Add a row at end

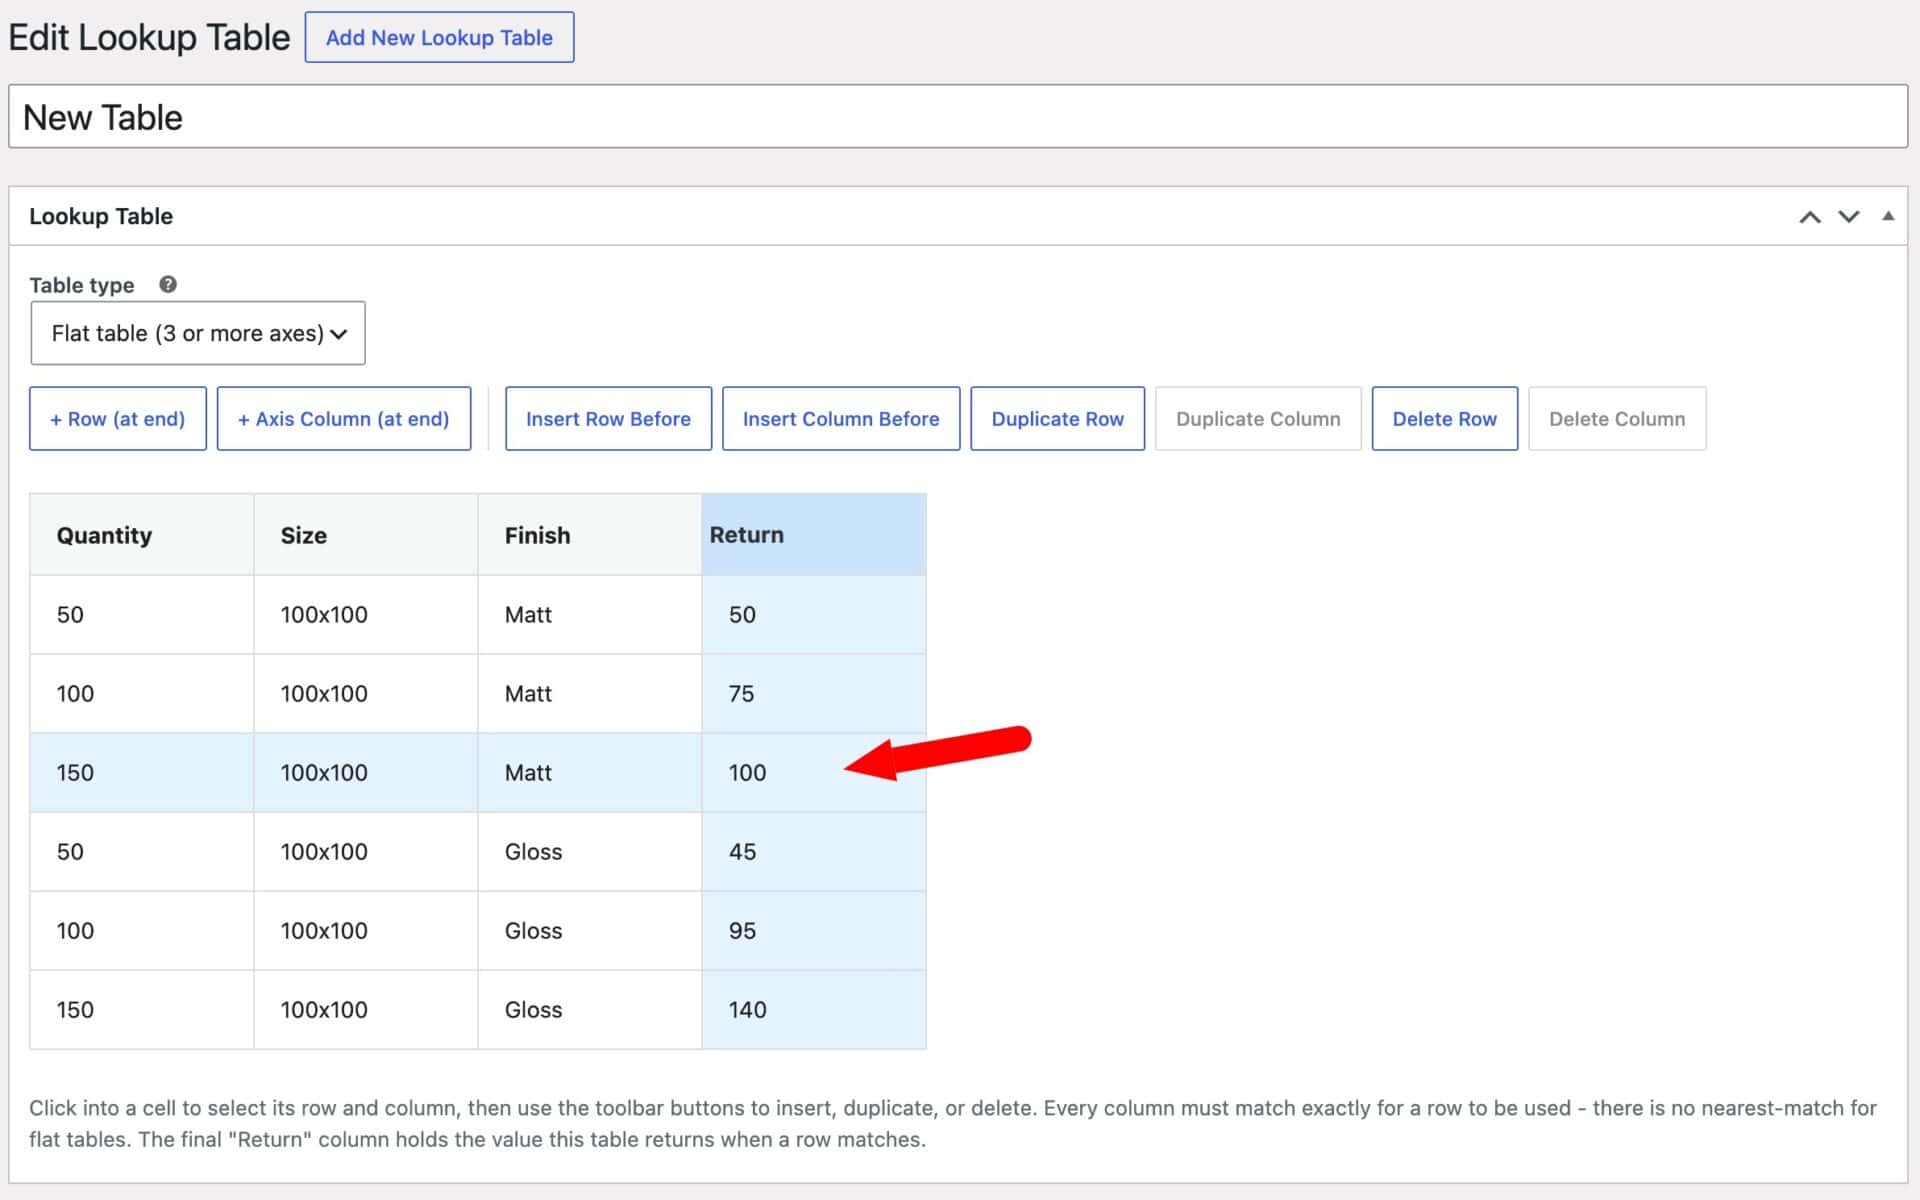coord(118,419)
